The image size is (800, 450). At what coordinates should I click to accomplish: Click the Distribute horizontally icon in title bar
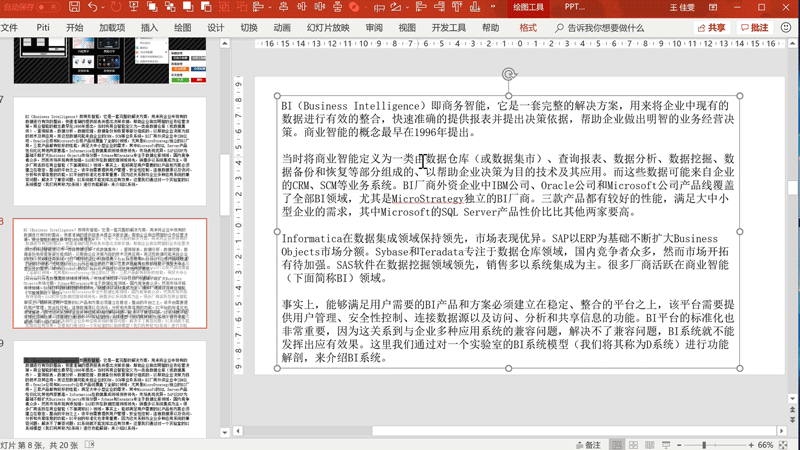[320, 7]
